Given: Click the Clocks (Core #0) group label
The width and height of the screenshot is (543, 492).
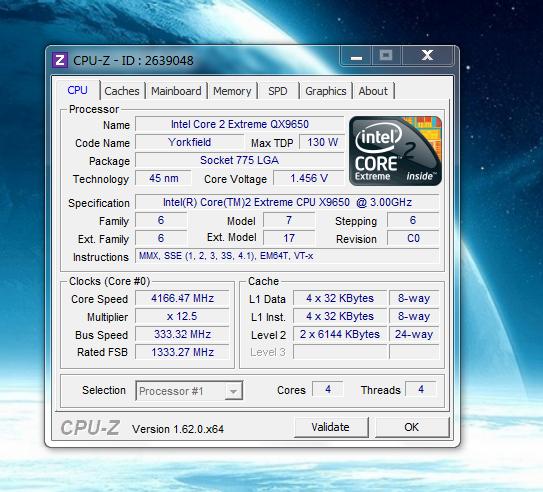Looking at the screenshot, I should click(109, 281).
